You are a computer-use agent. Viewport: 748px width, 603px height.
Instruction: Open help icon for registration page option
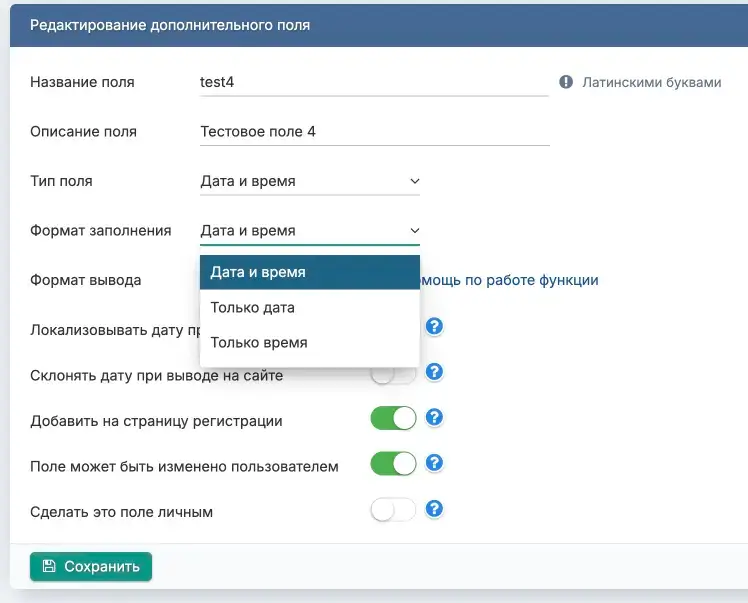tap(434, 418)
